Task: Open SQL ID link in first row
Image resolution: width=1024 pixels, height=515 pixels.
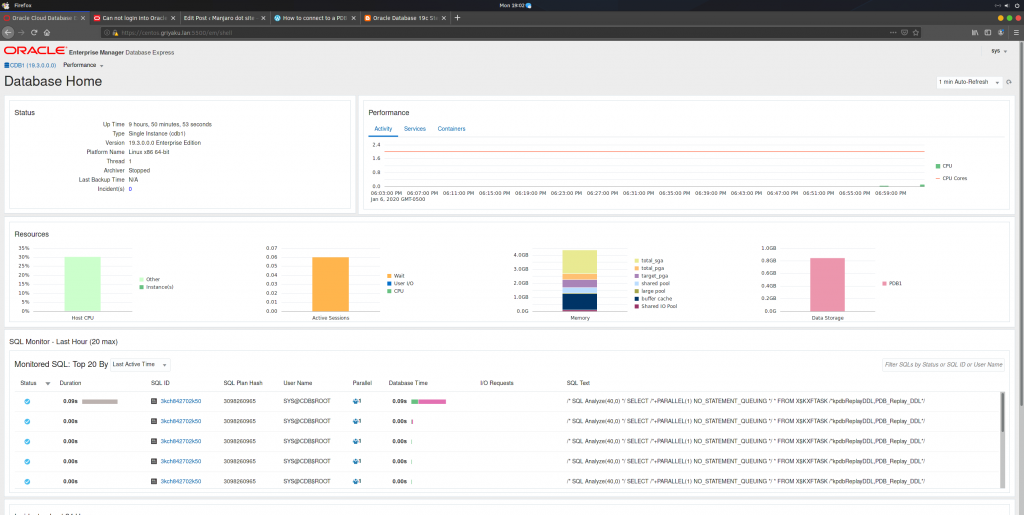Action: 181,401
